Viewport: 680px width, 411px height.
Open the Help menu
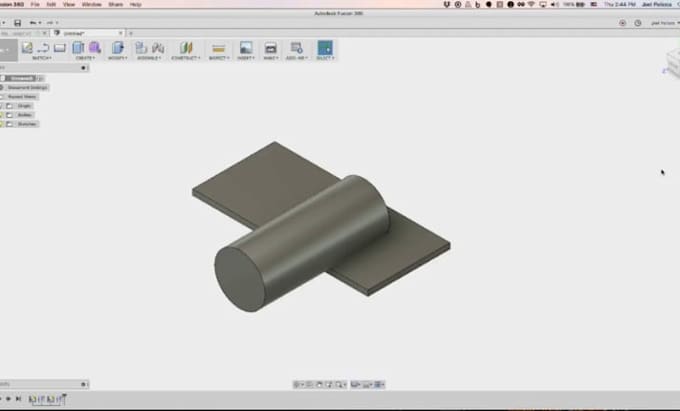(136, 4)
